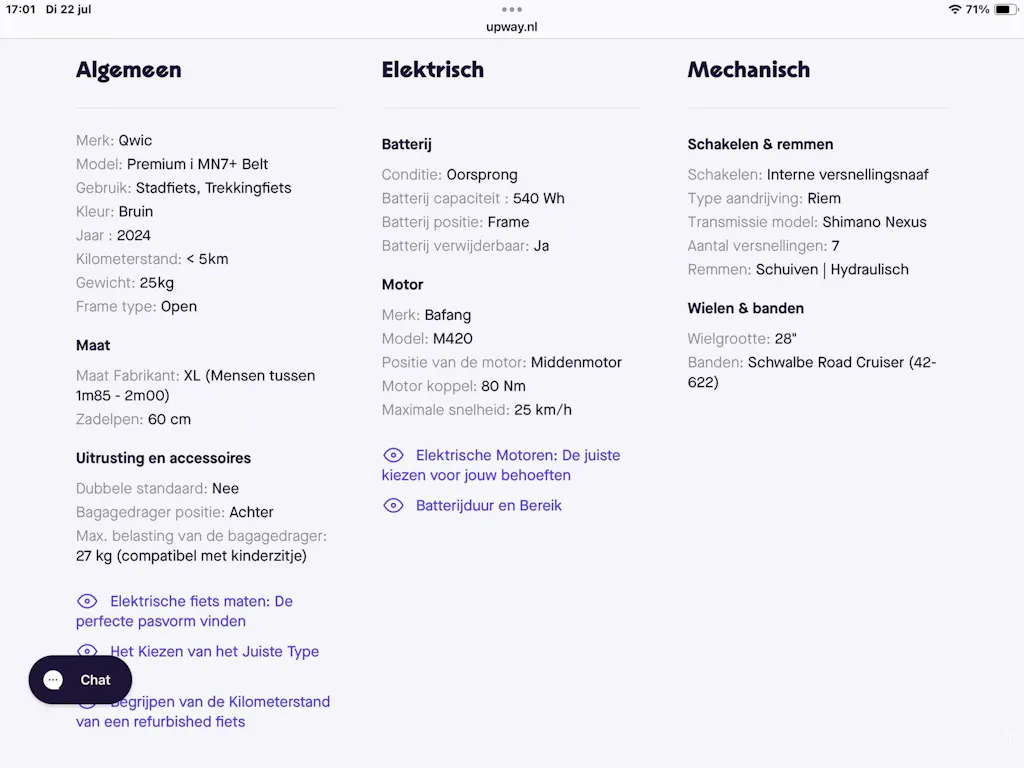The height and width of the screenshot is (768, 1024).
Task: Click the eye icon beside Elektrische Motoren
Action: 393,455
